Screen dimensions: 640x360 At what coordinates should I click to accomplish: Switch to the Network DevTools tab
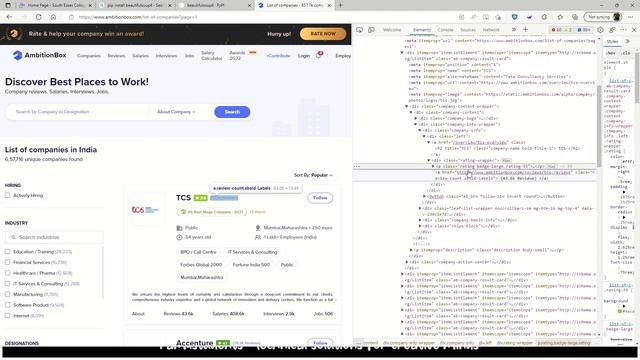pos(491,30)
